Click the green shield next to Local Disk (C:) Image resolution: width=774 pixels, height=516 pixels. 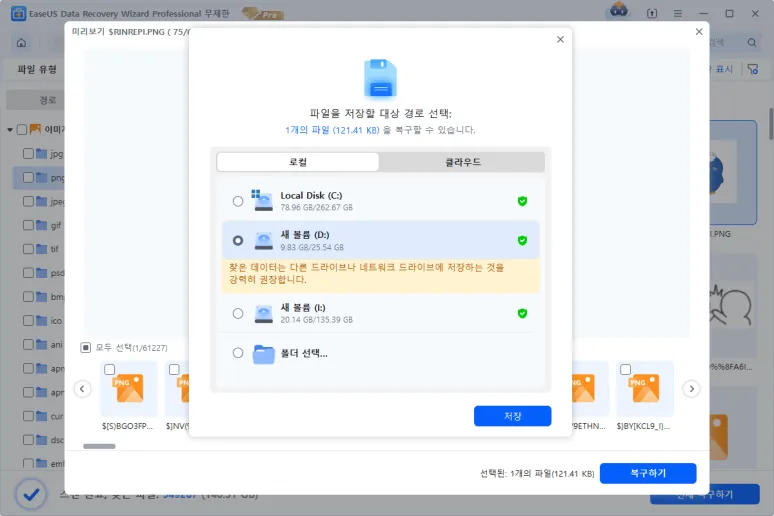(x=522, y=201)
